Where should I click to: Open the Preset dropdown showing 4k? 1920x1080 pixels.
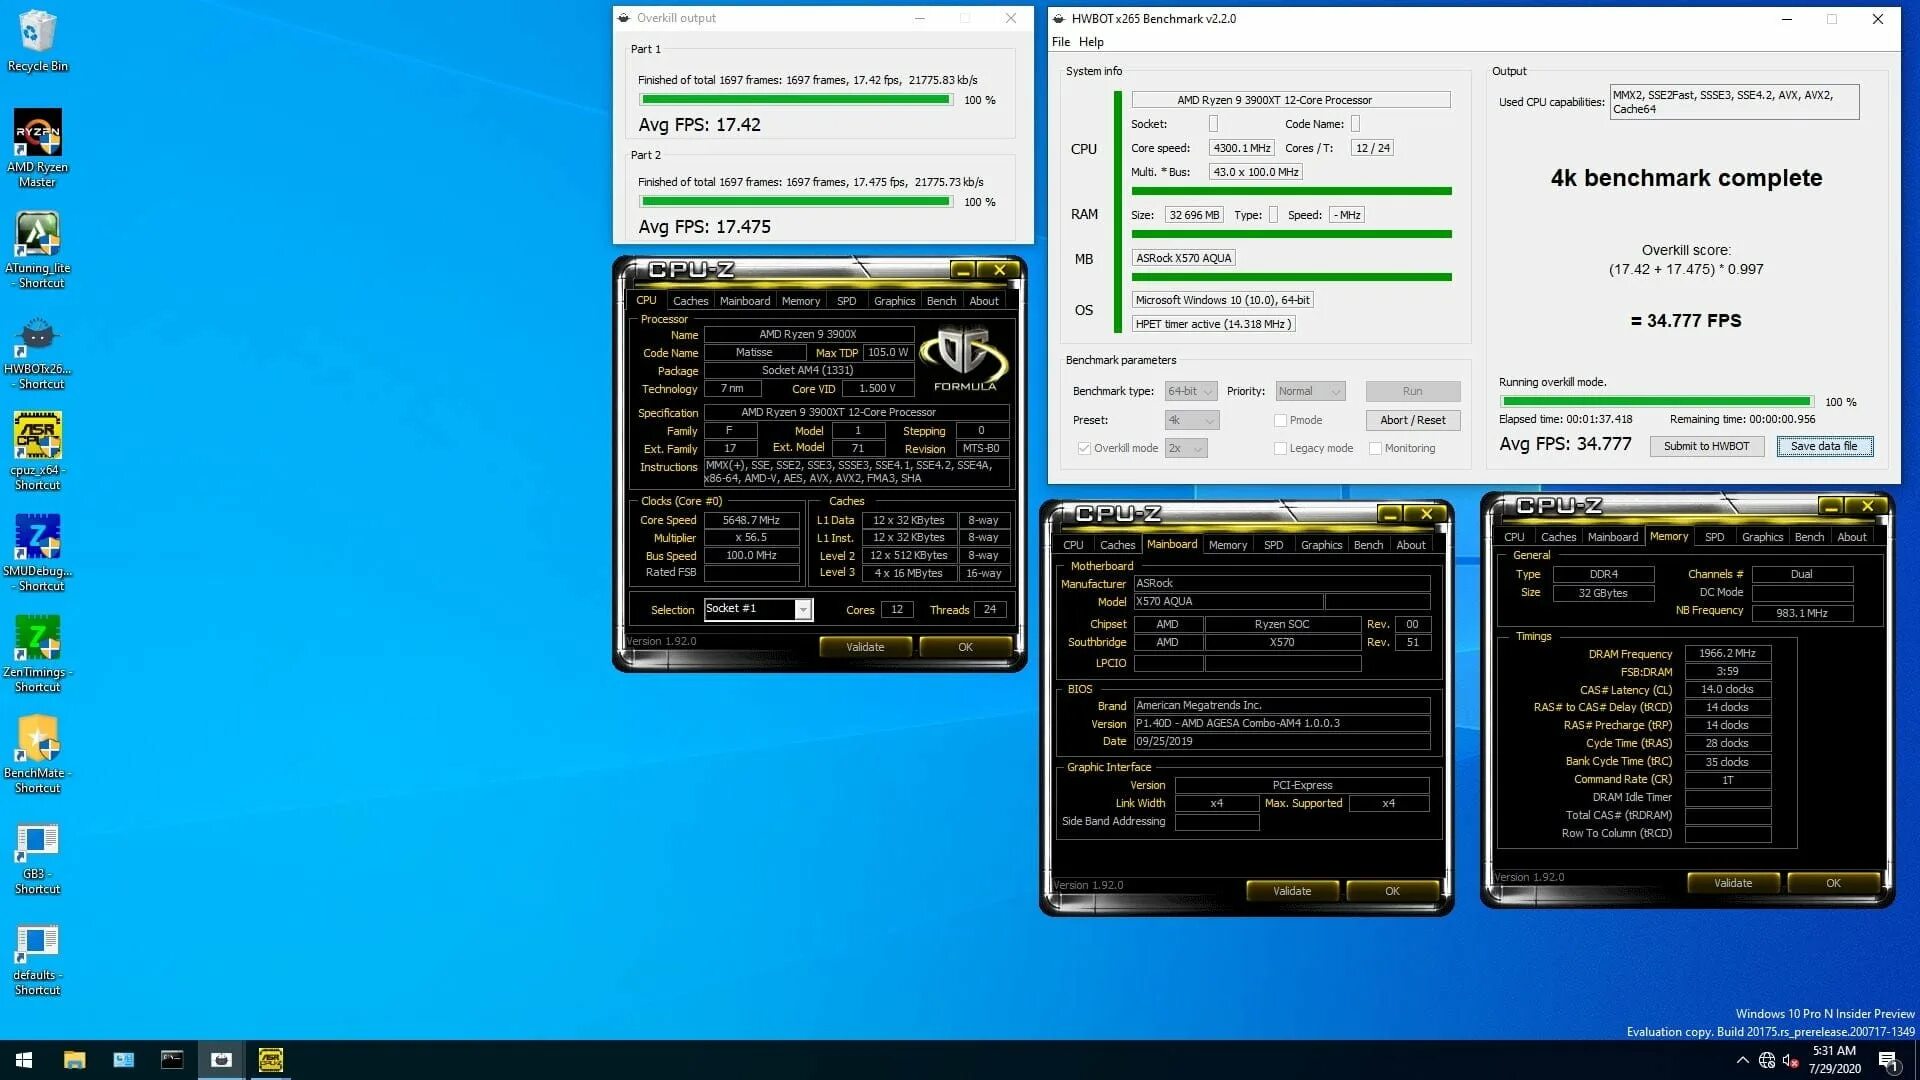coord(1191,420)
